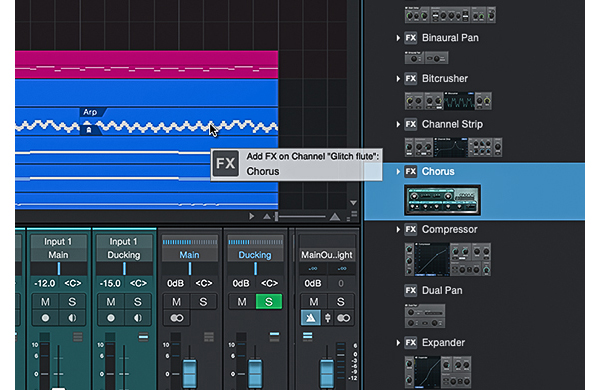Click the Channel Strip effect thumbnail
The height and width of the screenshot is (390, 600).
(x=453, y=147)
